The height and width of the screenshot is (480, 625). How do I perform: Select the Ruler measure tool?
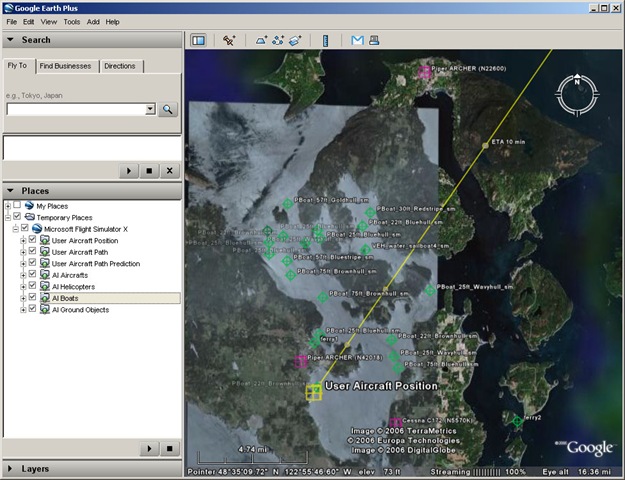tap(326, 40)
